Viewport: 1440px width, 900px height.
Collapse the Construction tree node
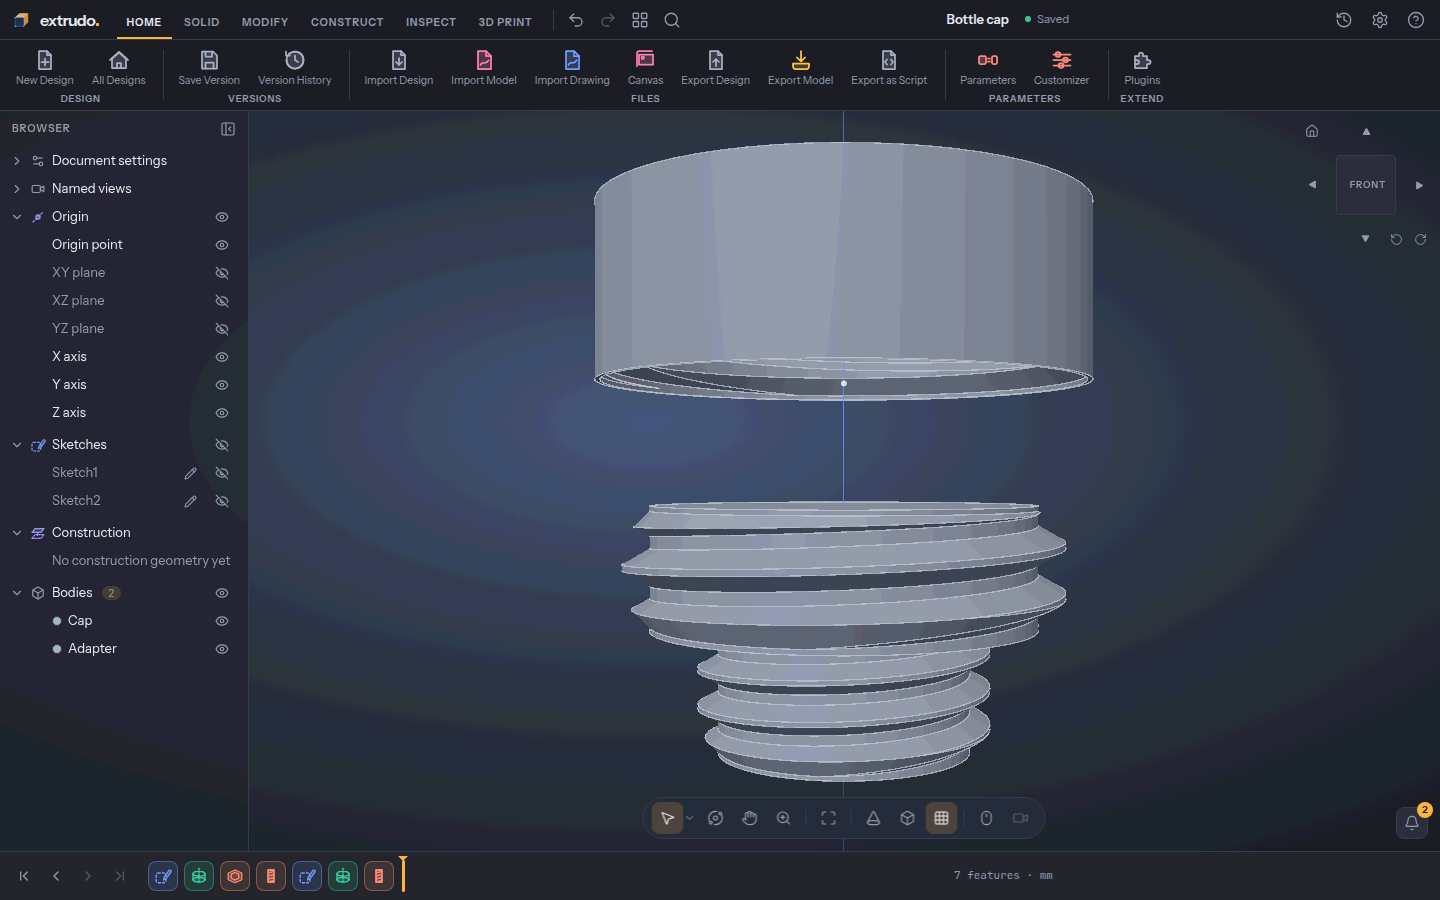pyautogui.click(x=17, y=533)
